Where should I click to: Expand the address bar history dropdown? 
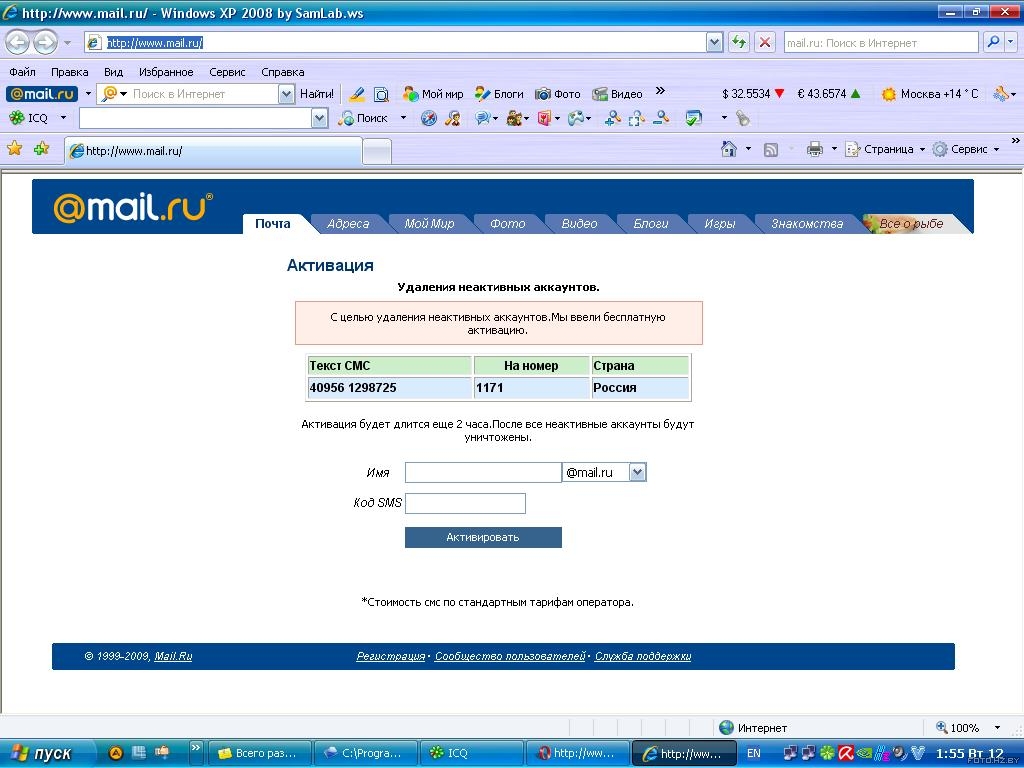click(714, 42)
